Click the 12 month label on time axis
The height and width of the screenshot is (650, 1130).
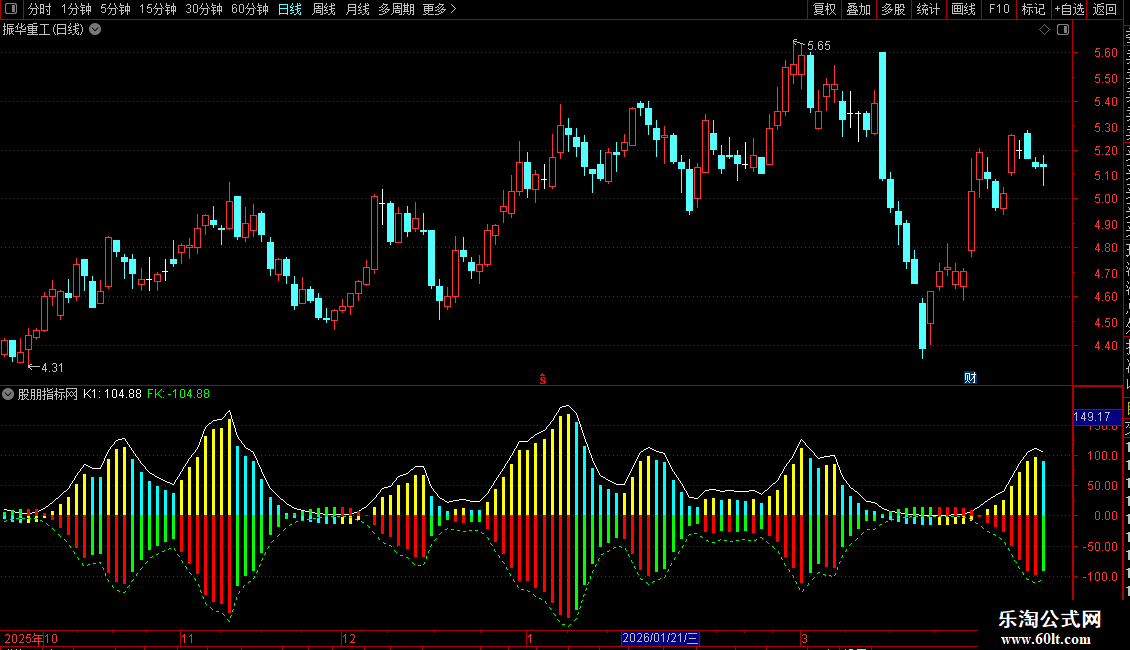coord(349,638)
